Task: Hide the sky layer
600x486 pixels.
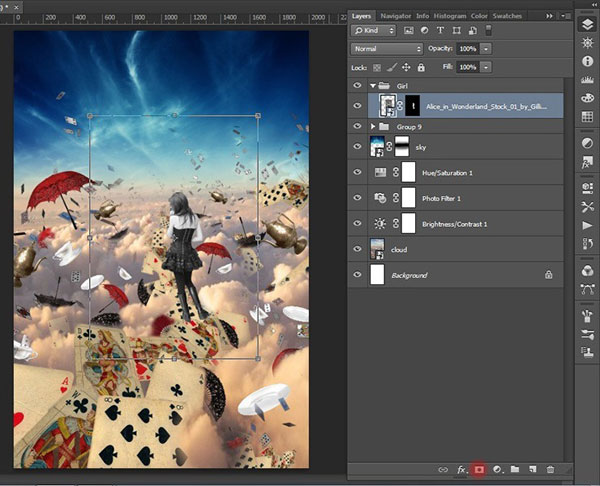Action: (x=357, y=146)
